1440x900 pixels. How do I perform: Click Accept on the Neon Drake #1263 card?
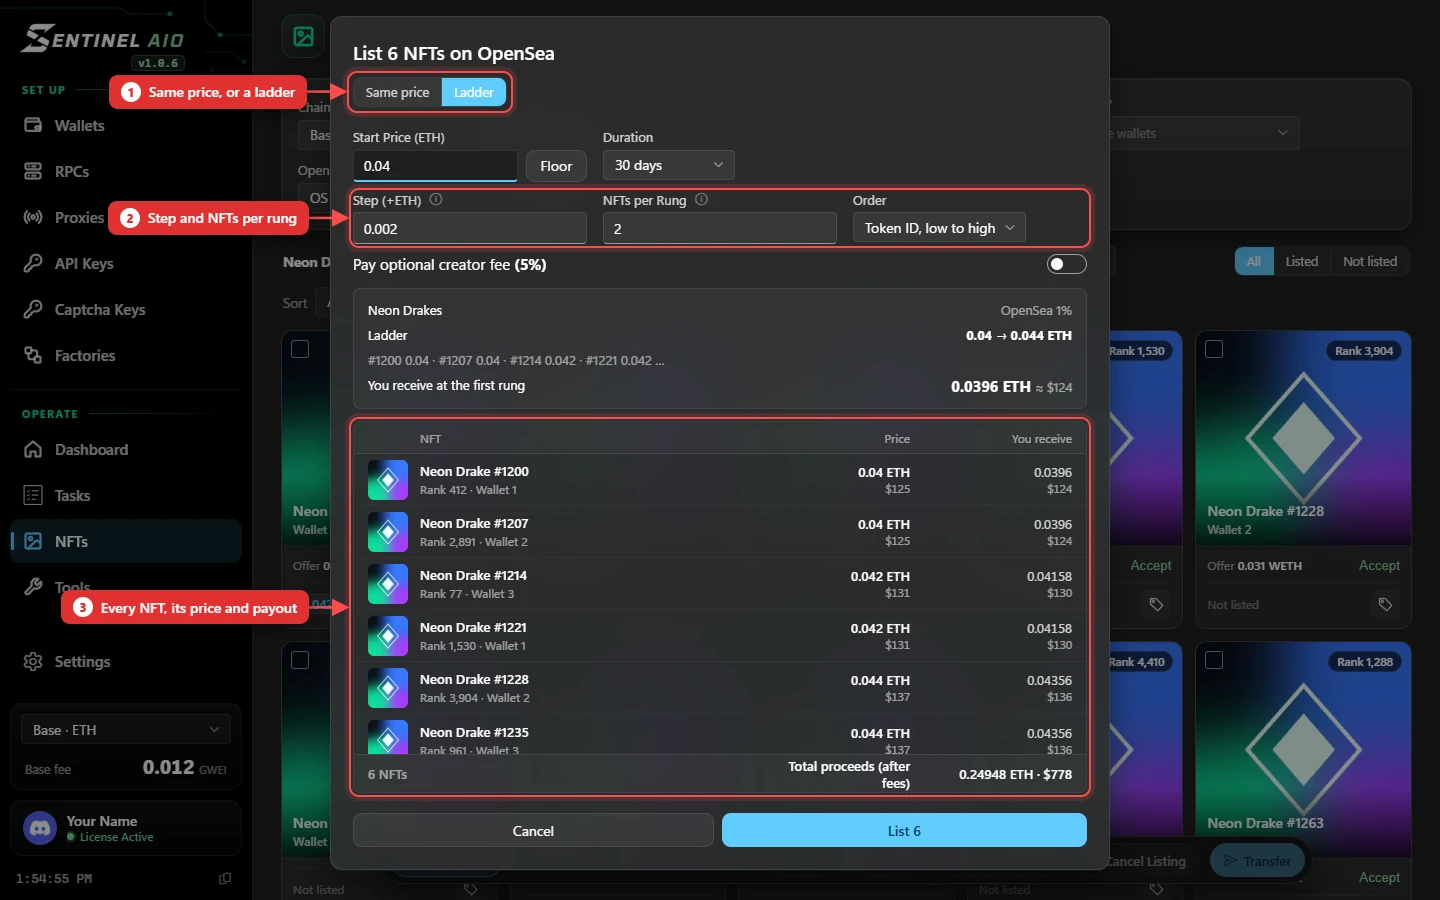click(x=1379, y=877)
